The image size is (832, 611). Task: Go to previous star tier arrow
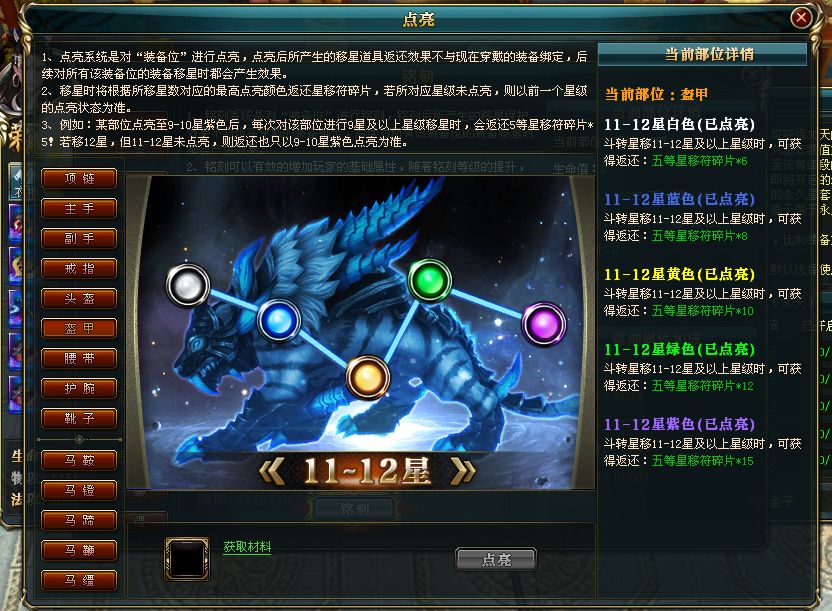(272, 471)
